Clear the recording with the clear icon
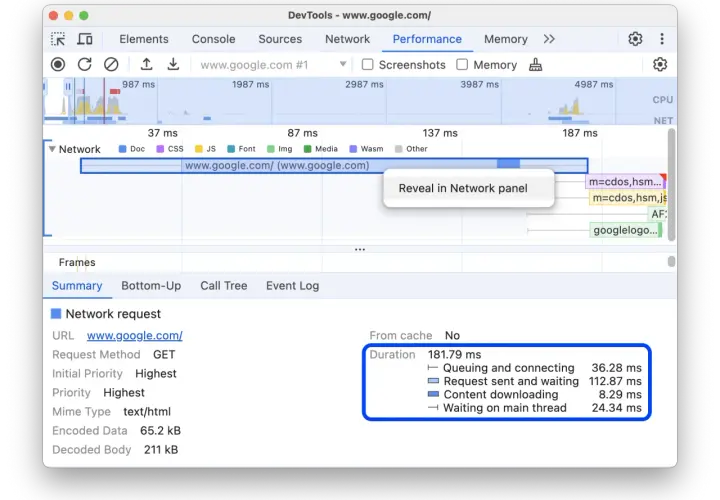Screen dimensions: 720x500 click(x=111, y=64)
